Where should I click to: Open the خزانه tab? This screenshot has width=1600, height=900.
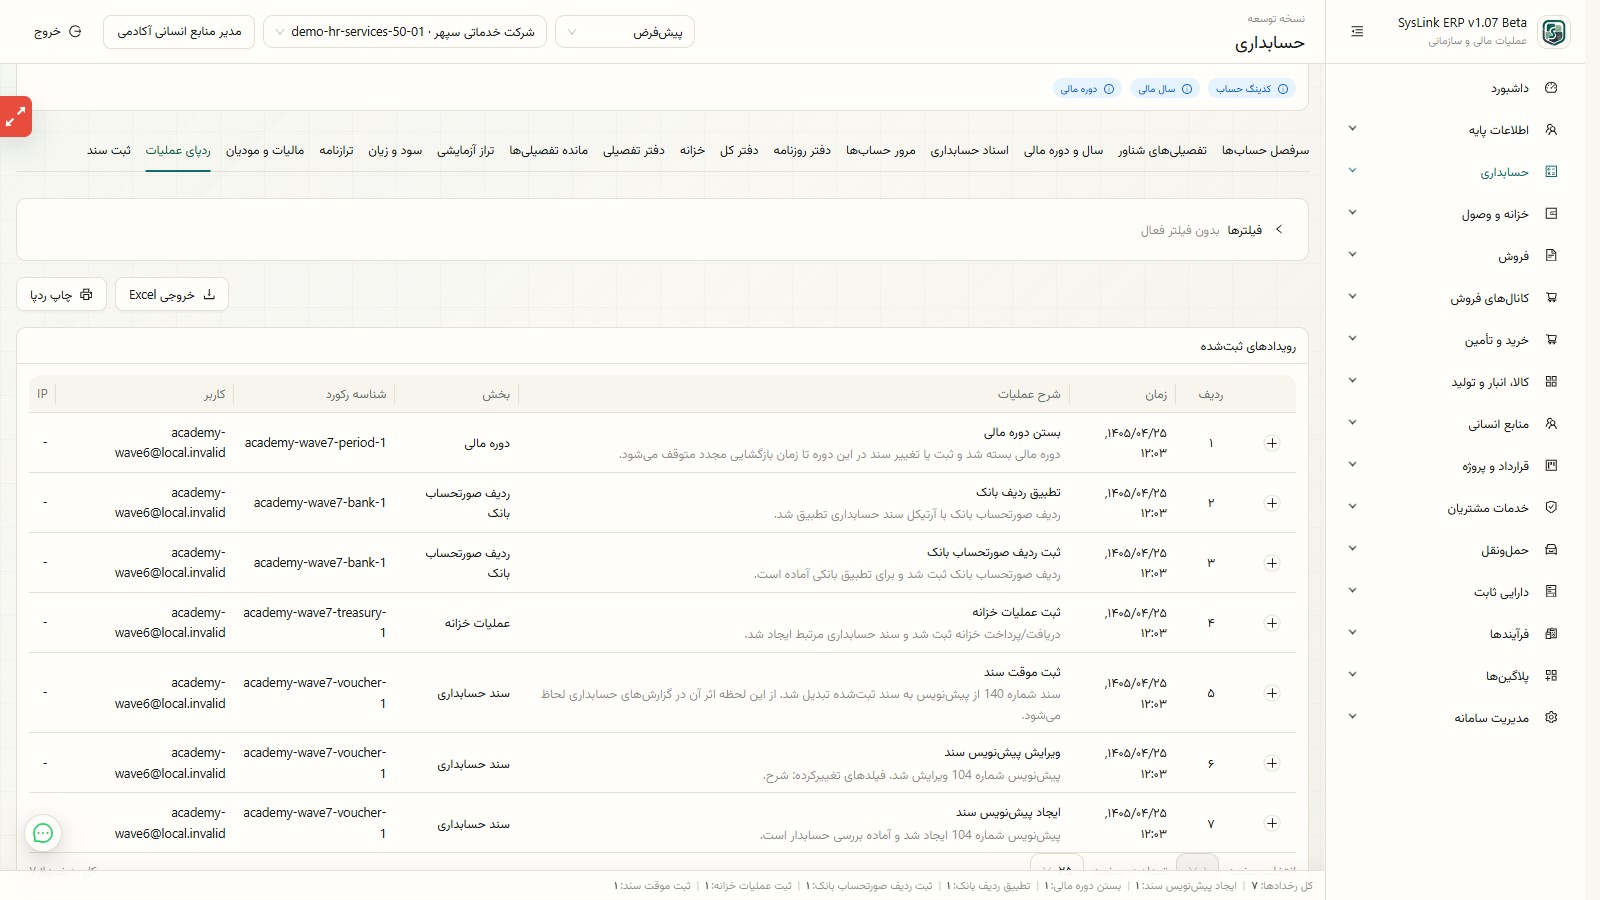pyautogui.click(x=692, y=151)
